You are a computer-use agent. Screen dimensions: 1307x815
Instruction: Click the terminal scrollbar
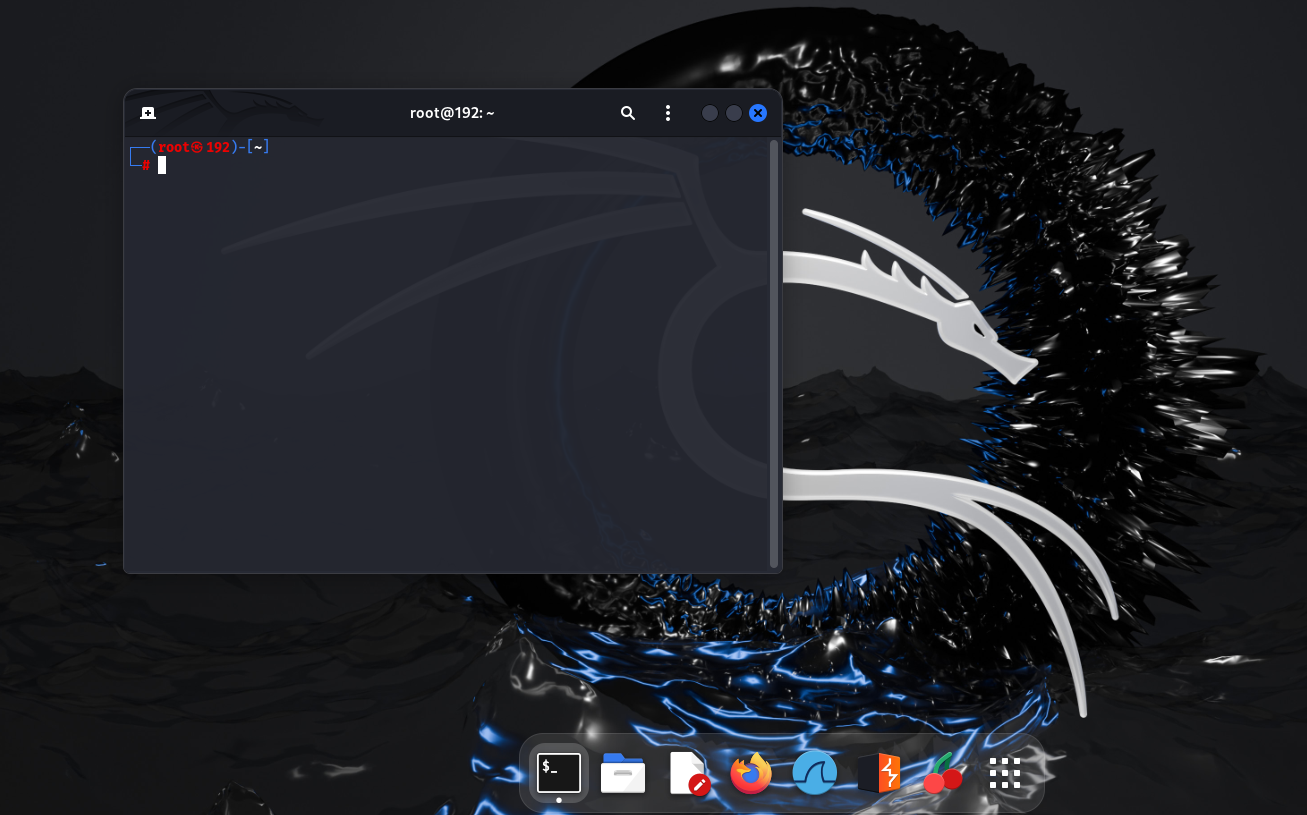click(x=774, y=354)
